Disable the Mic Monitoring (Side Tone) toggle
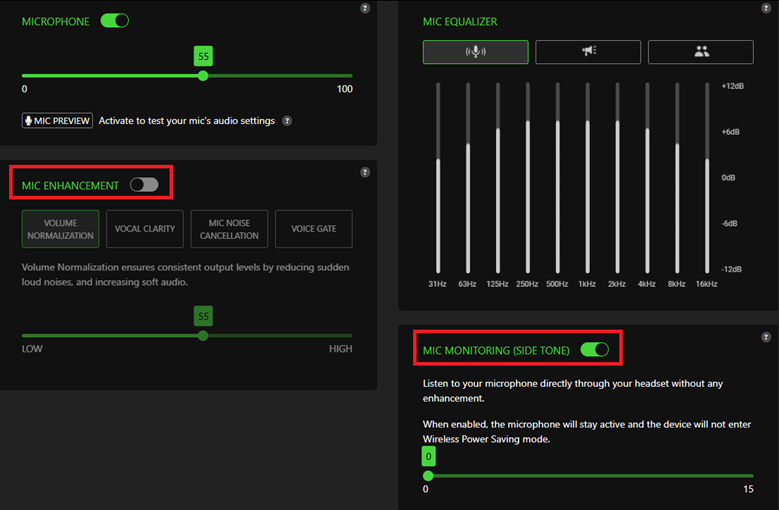The height and width of the screenshot is (510, 779). click(594, 350)
